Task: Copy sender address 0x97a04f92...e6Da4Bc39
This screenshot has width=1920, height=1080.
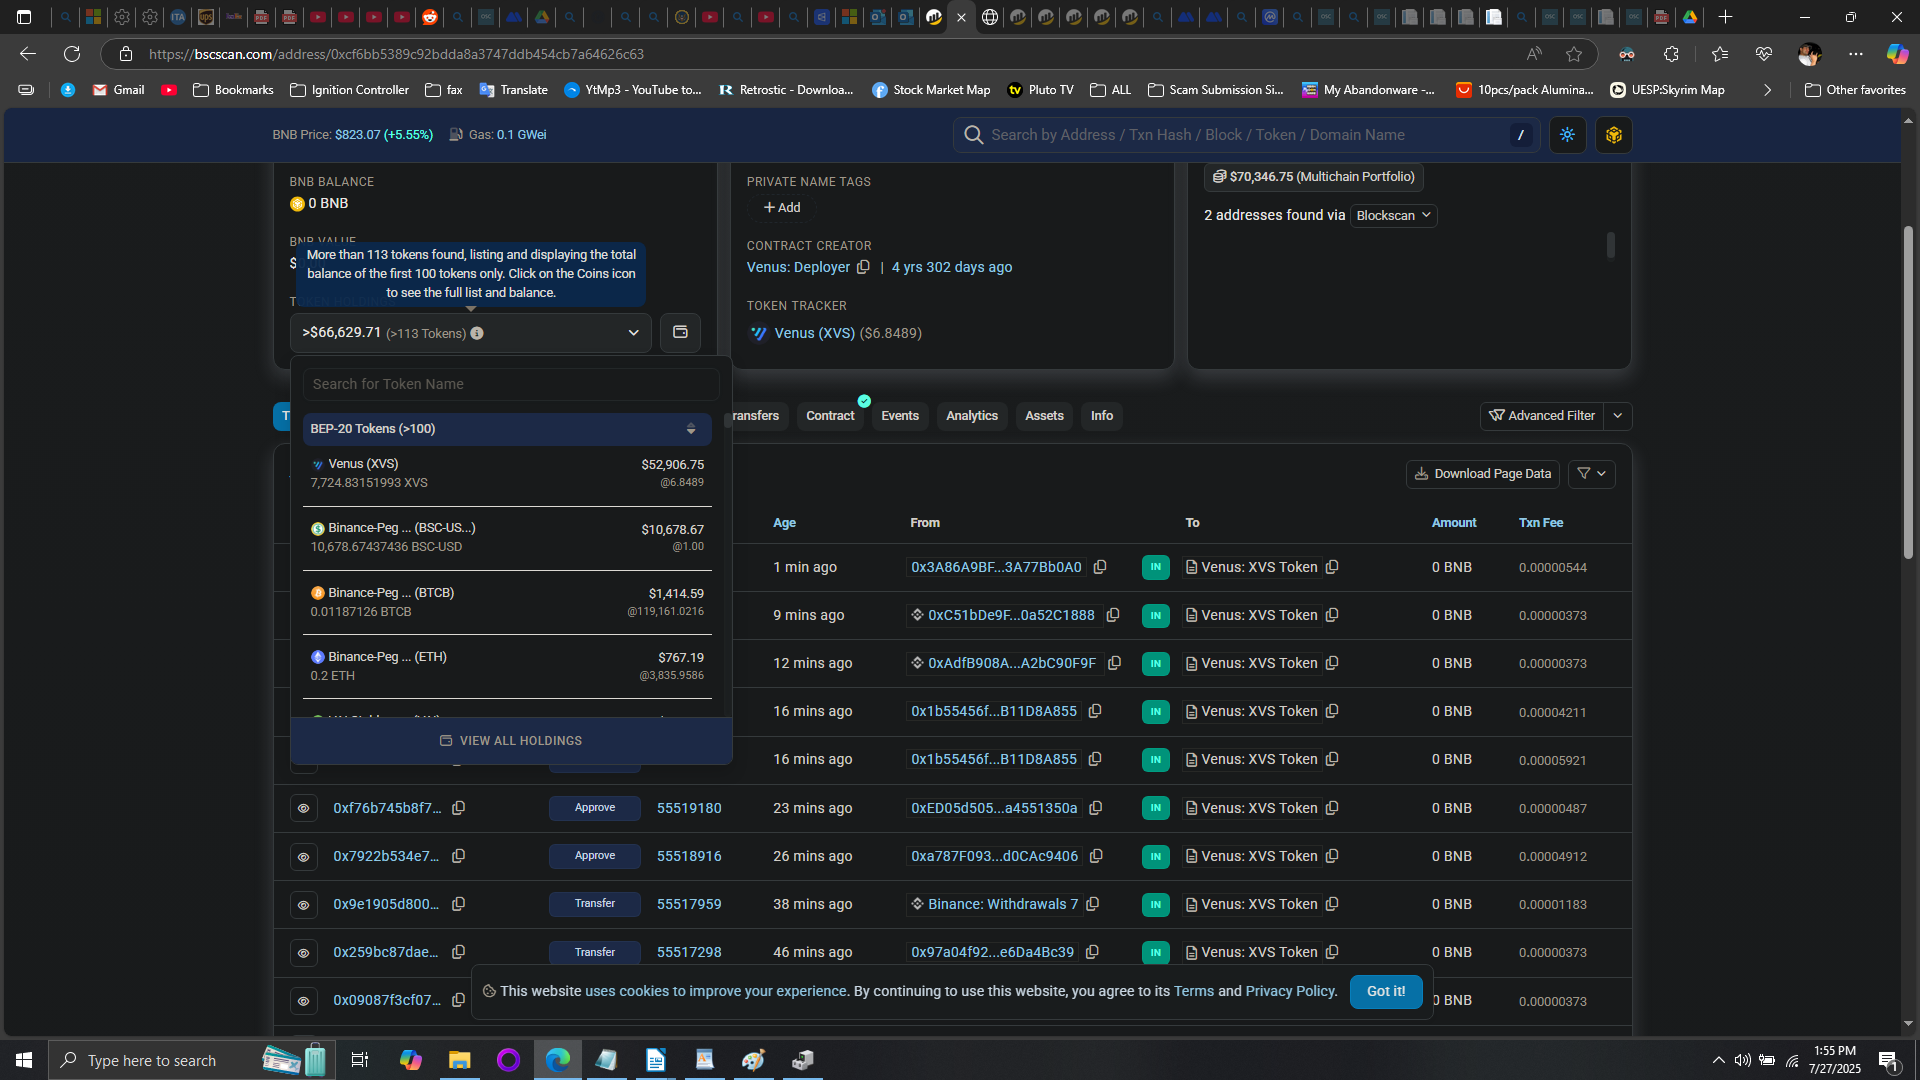Action: click(1092, 952)
